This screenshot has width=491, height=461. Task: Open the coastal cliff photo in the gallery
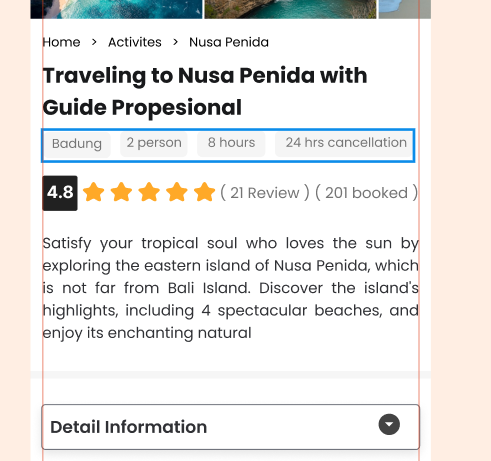click(x=290, y=9)
